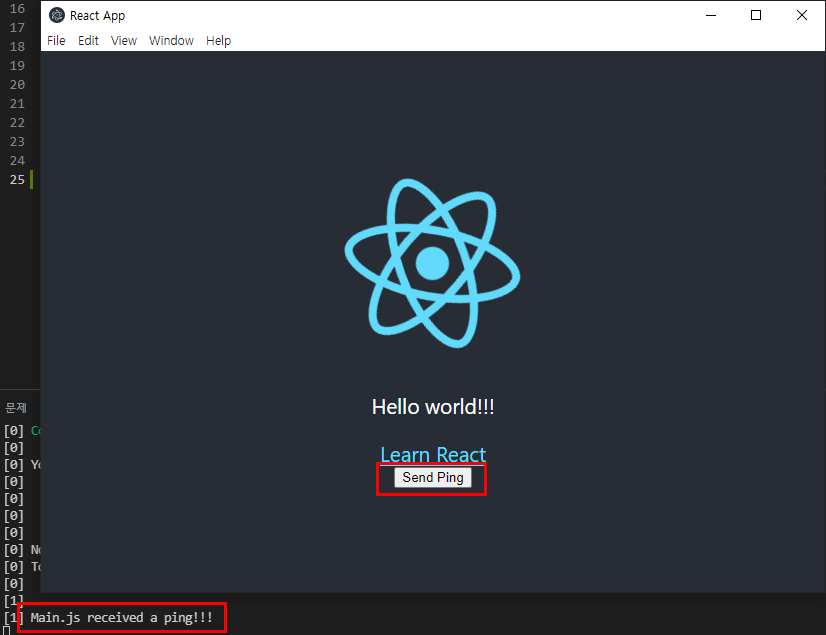Click the Send Ping button
Screen dimensions: 826x635
point(432,477)
